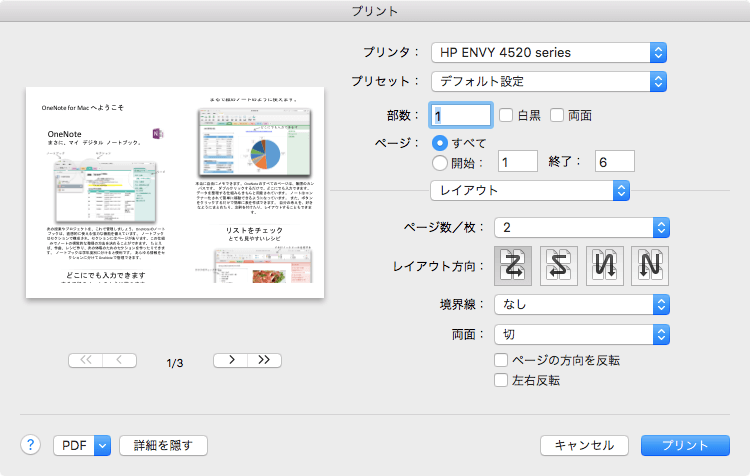Go to the next preview page
The width and height of the screenshot is (750, 476).
231,360
